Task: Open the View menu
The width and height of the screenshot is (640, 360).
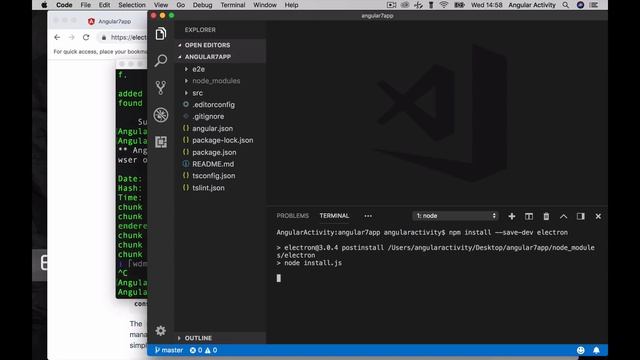Action: point(161,5)
